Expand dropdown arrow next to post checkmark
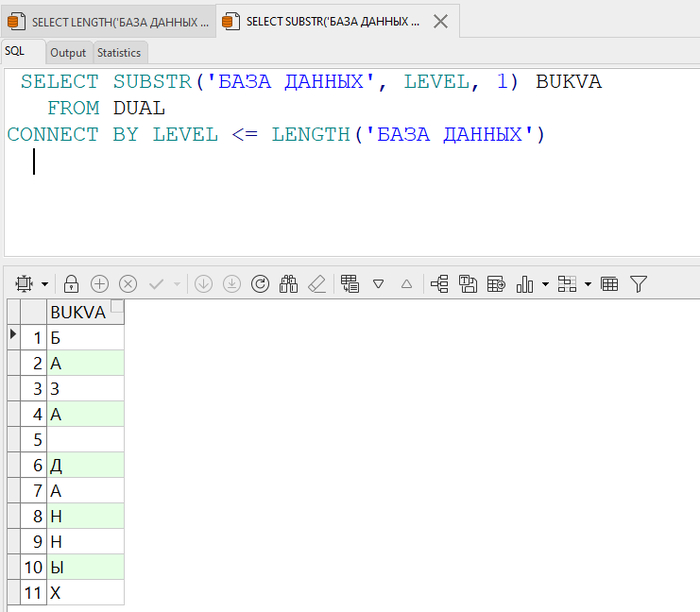Viewport: 700px width, 612px height. pos(177,284)
